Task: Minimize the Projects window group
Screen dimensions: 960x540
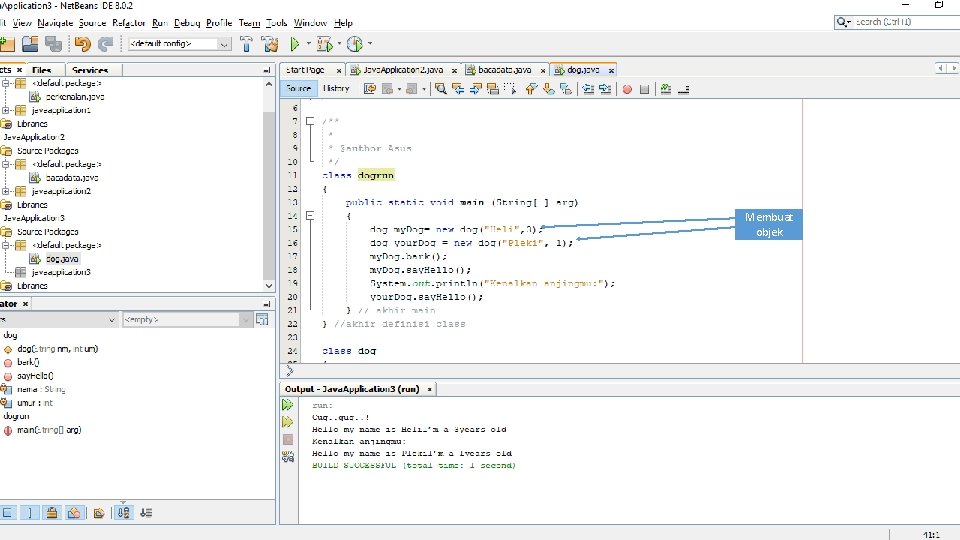Action: click(266, 70)
